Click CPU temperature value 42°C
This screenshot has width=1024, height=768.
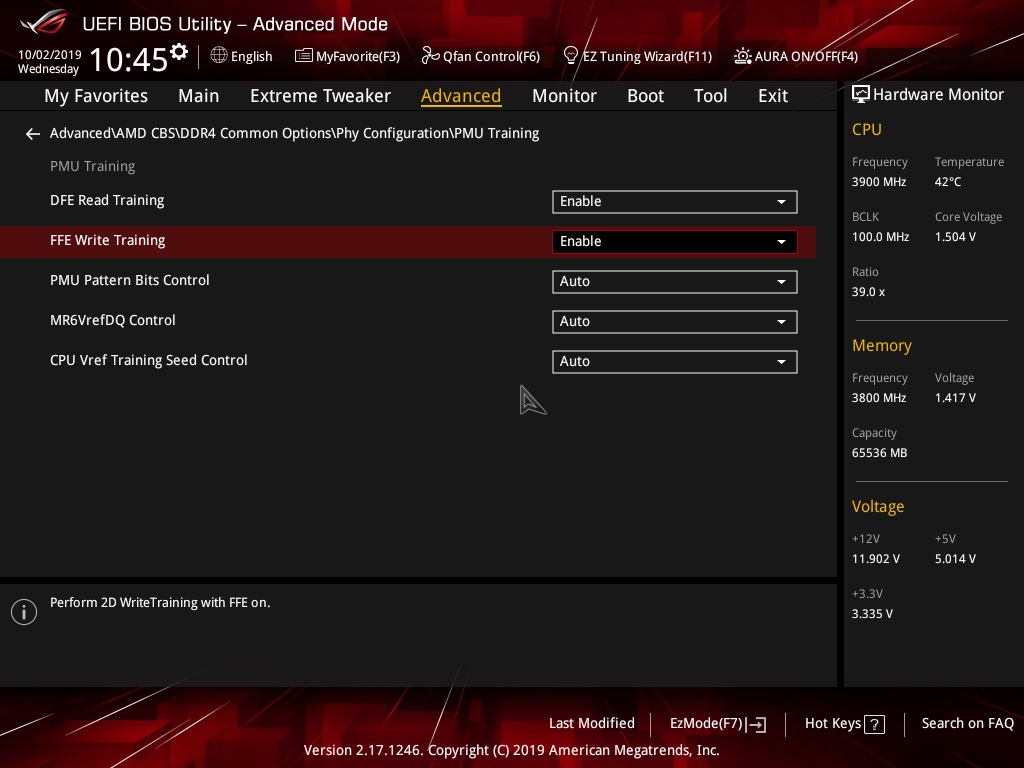948,182
